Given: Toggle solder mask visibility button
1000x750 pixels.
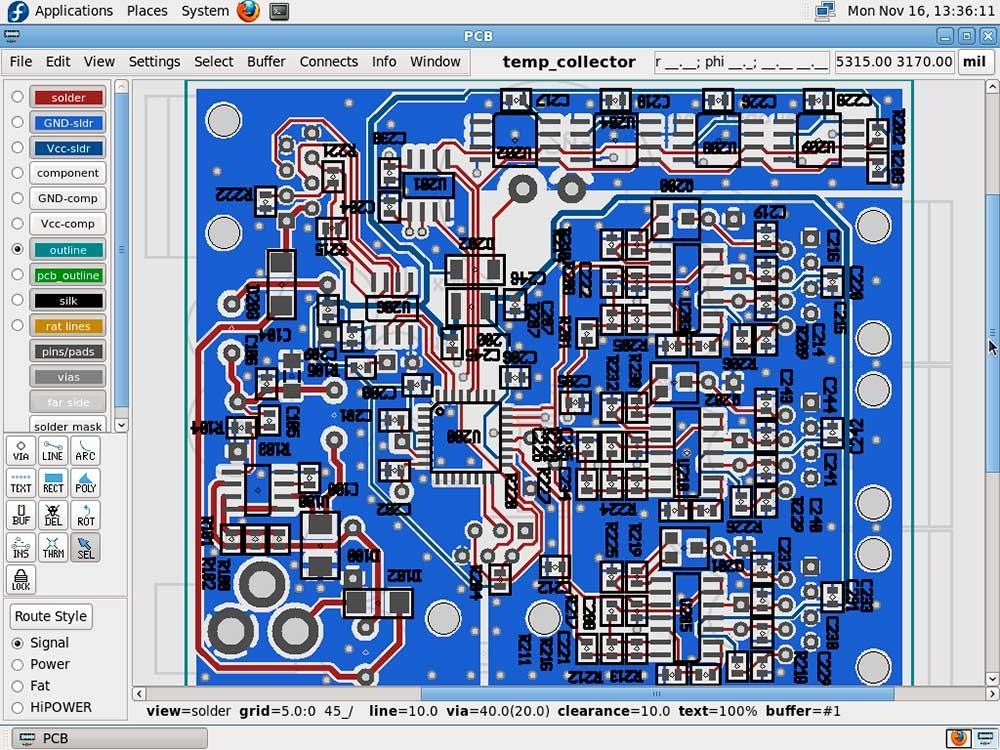Looking at the screenshot, I should [x=68, y=425].
